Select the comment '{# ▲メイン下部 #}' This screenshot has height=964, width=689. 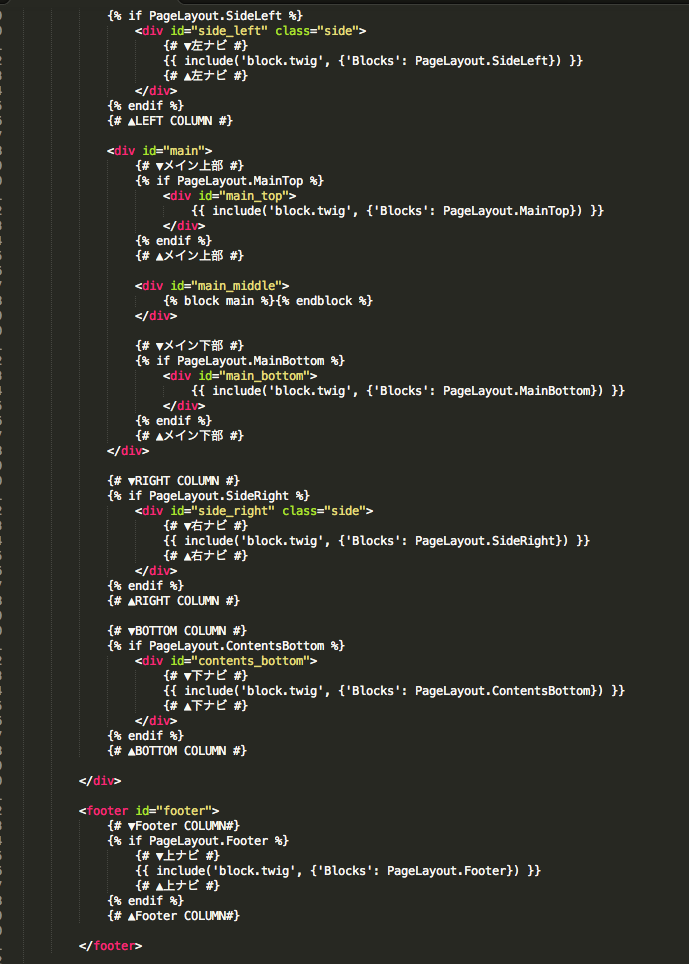coord(189,436)
